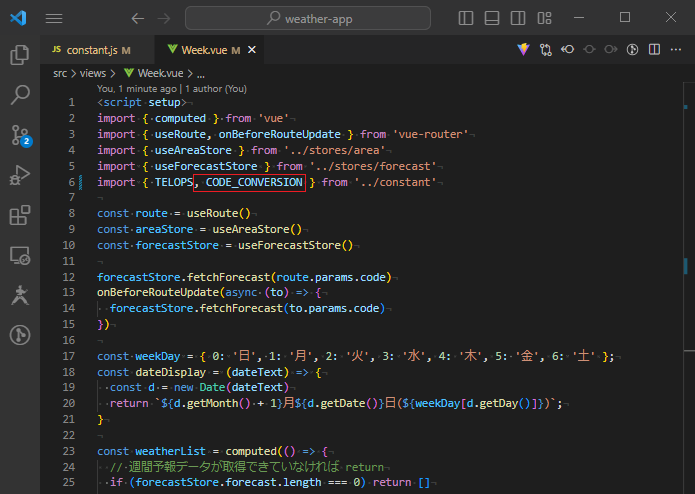Click the breadcrumb ellipsis symbol
This screenshot has height=494, width=695.
[200, 74]
